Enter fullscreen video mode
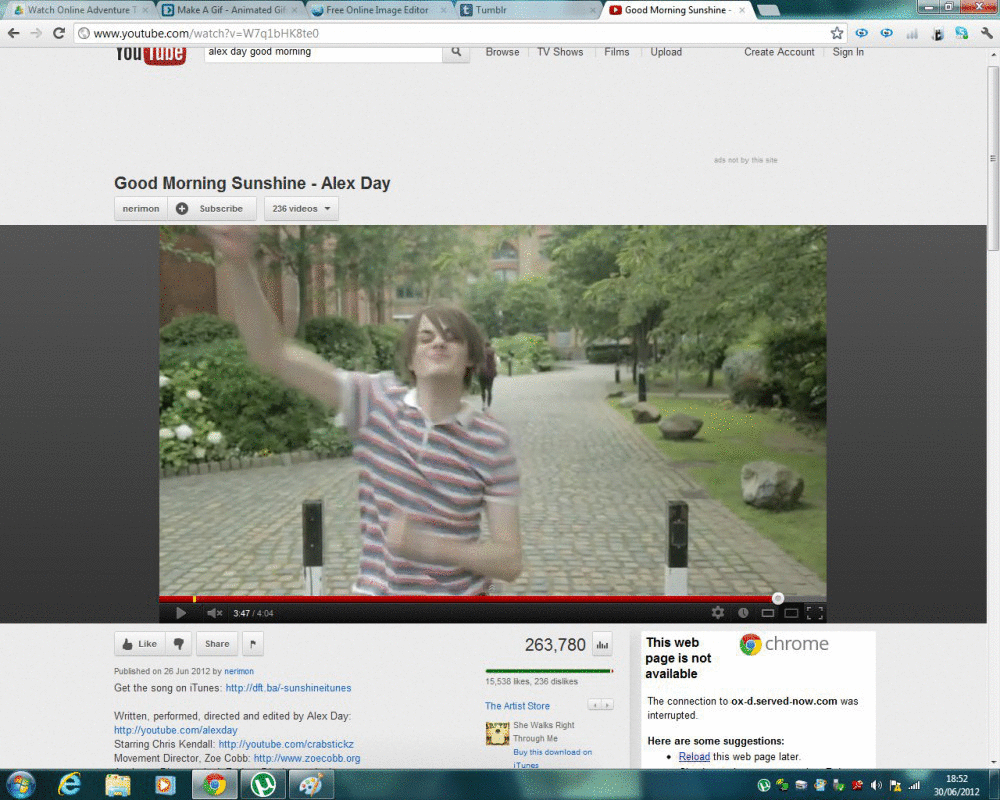 click(815, 613)
